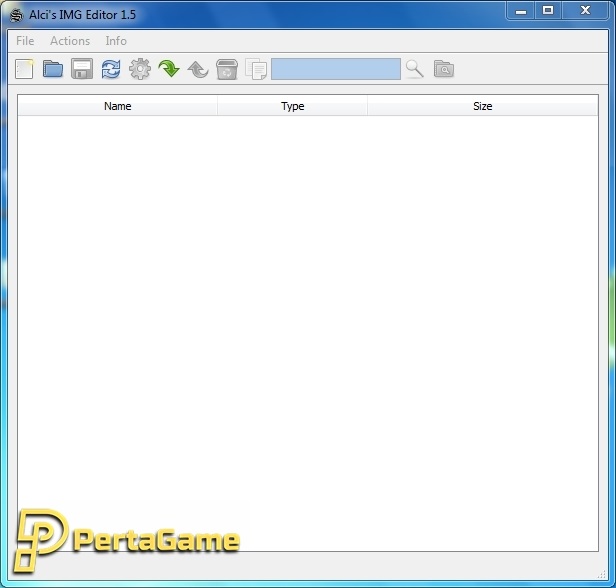Sort list by Type column header
Image resolution: width=616 pixels, height=588 pixels.
click(x=293, y=106)
